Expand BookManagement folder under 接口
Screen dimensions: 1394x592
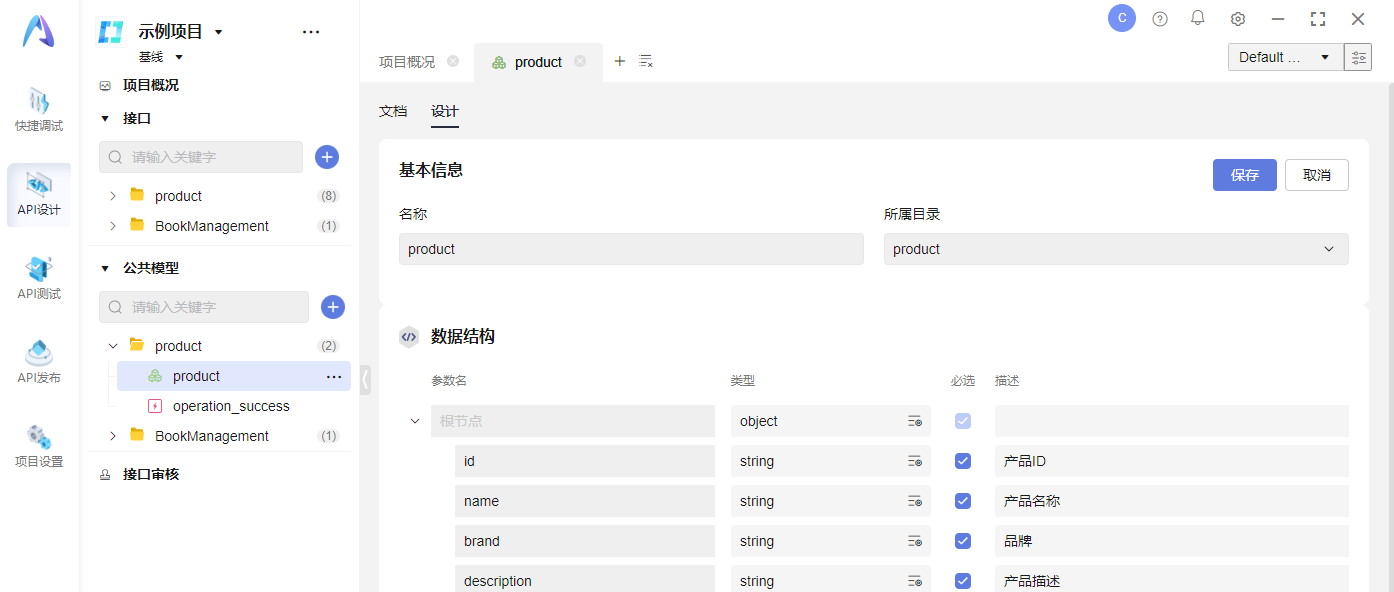coord(113,226)
